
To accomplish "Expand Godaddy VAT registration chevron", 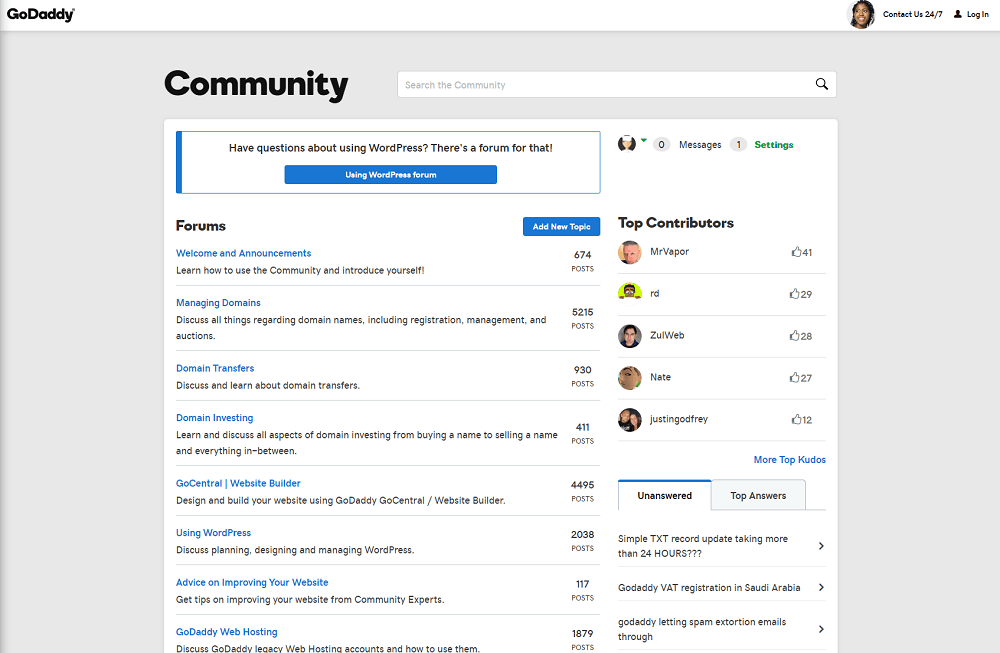I will click(821, 587).
